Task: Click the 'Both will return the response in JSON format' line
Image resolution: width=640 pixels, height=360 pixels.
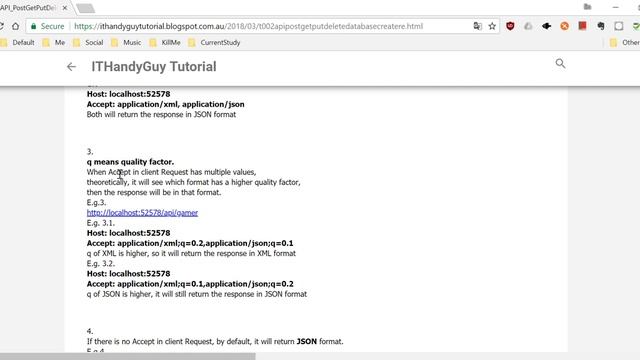Action: point(161,115)
